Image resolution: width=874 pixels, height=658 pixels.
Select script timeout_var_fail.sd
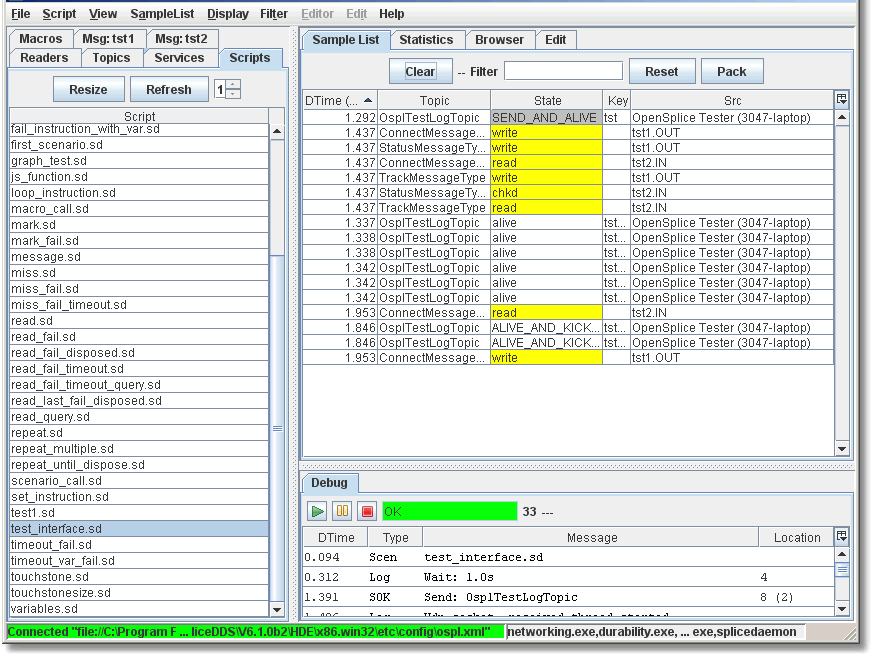click(139, 560)
